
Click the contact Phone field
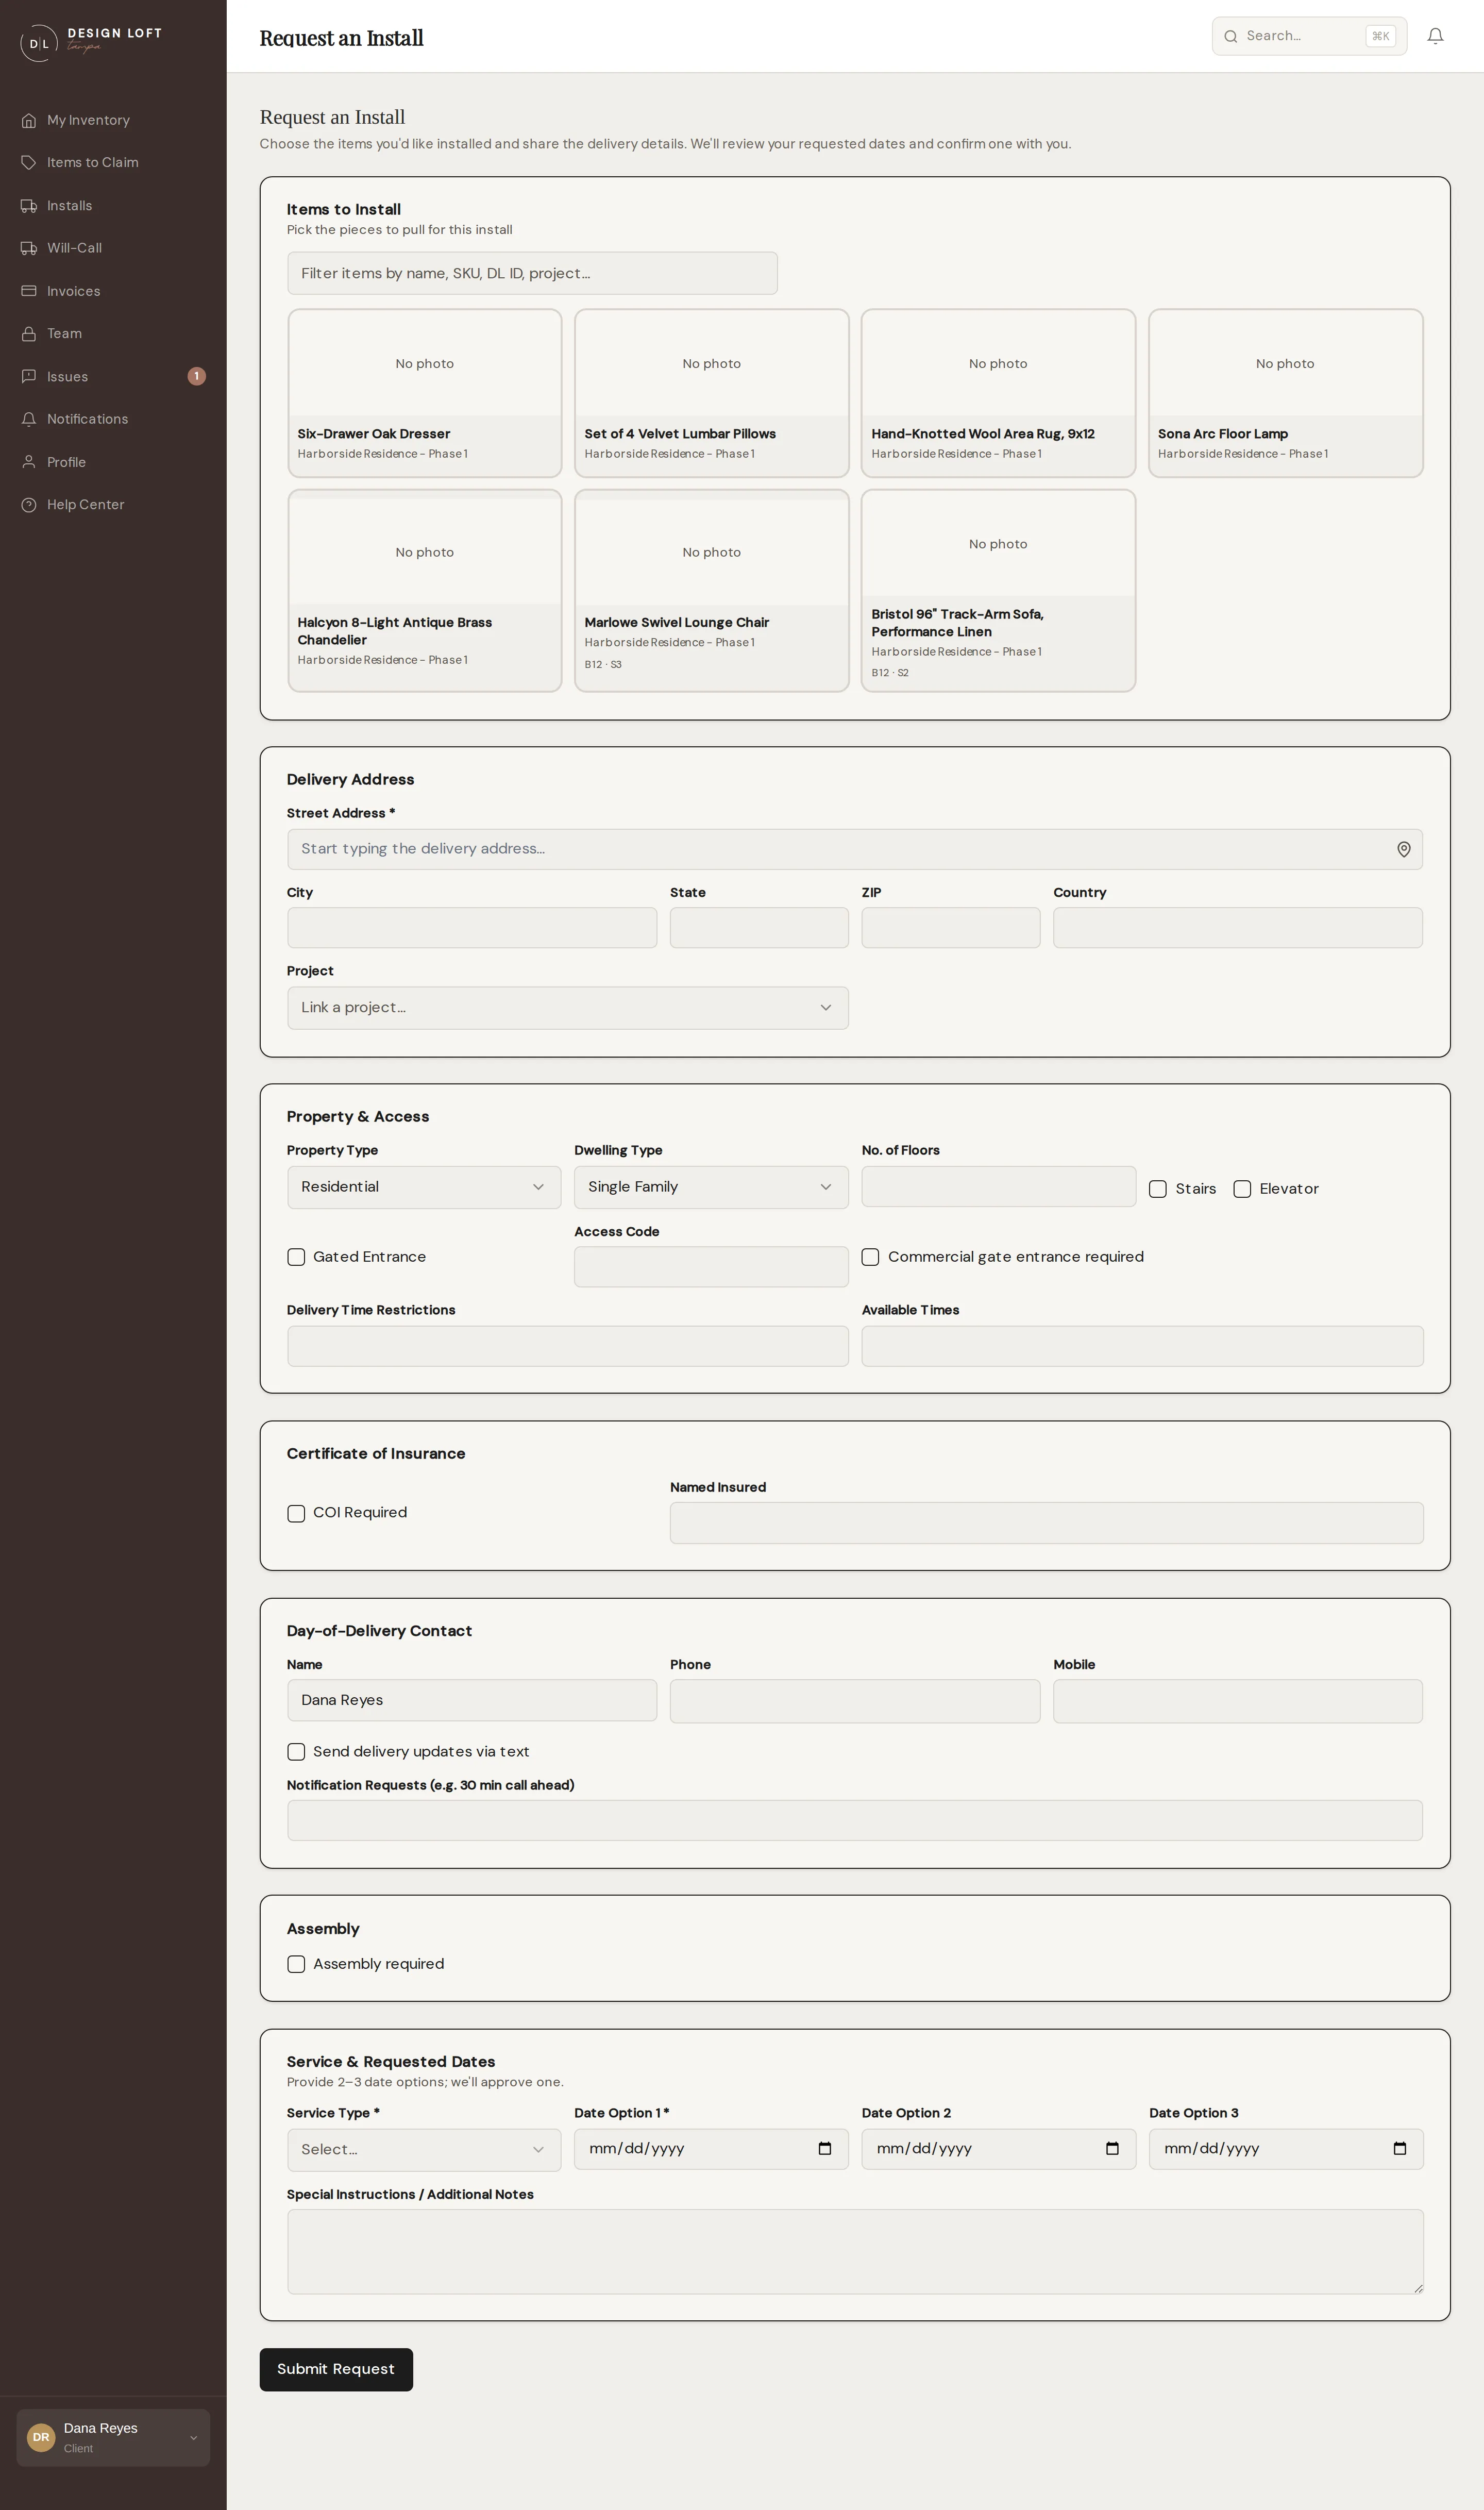(855, 1701)
